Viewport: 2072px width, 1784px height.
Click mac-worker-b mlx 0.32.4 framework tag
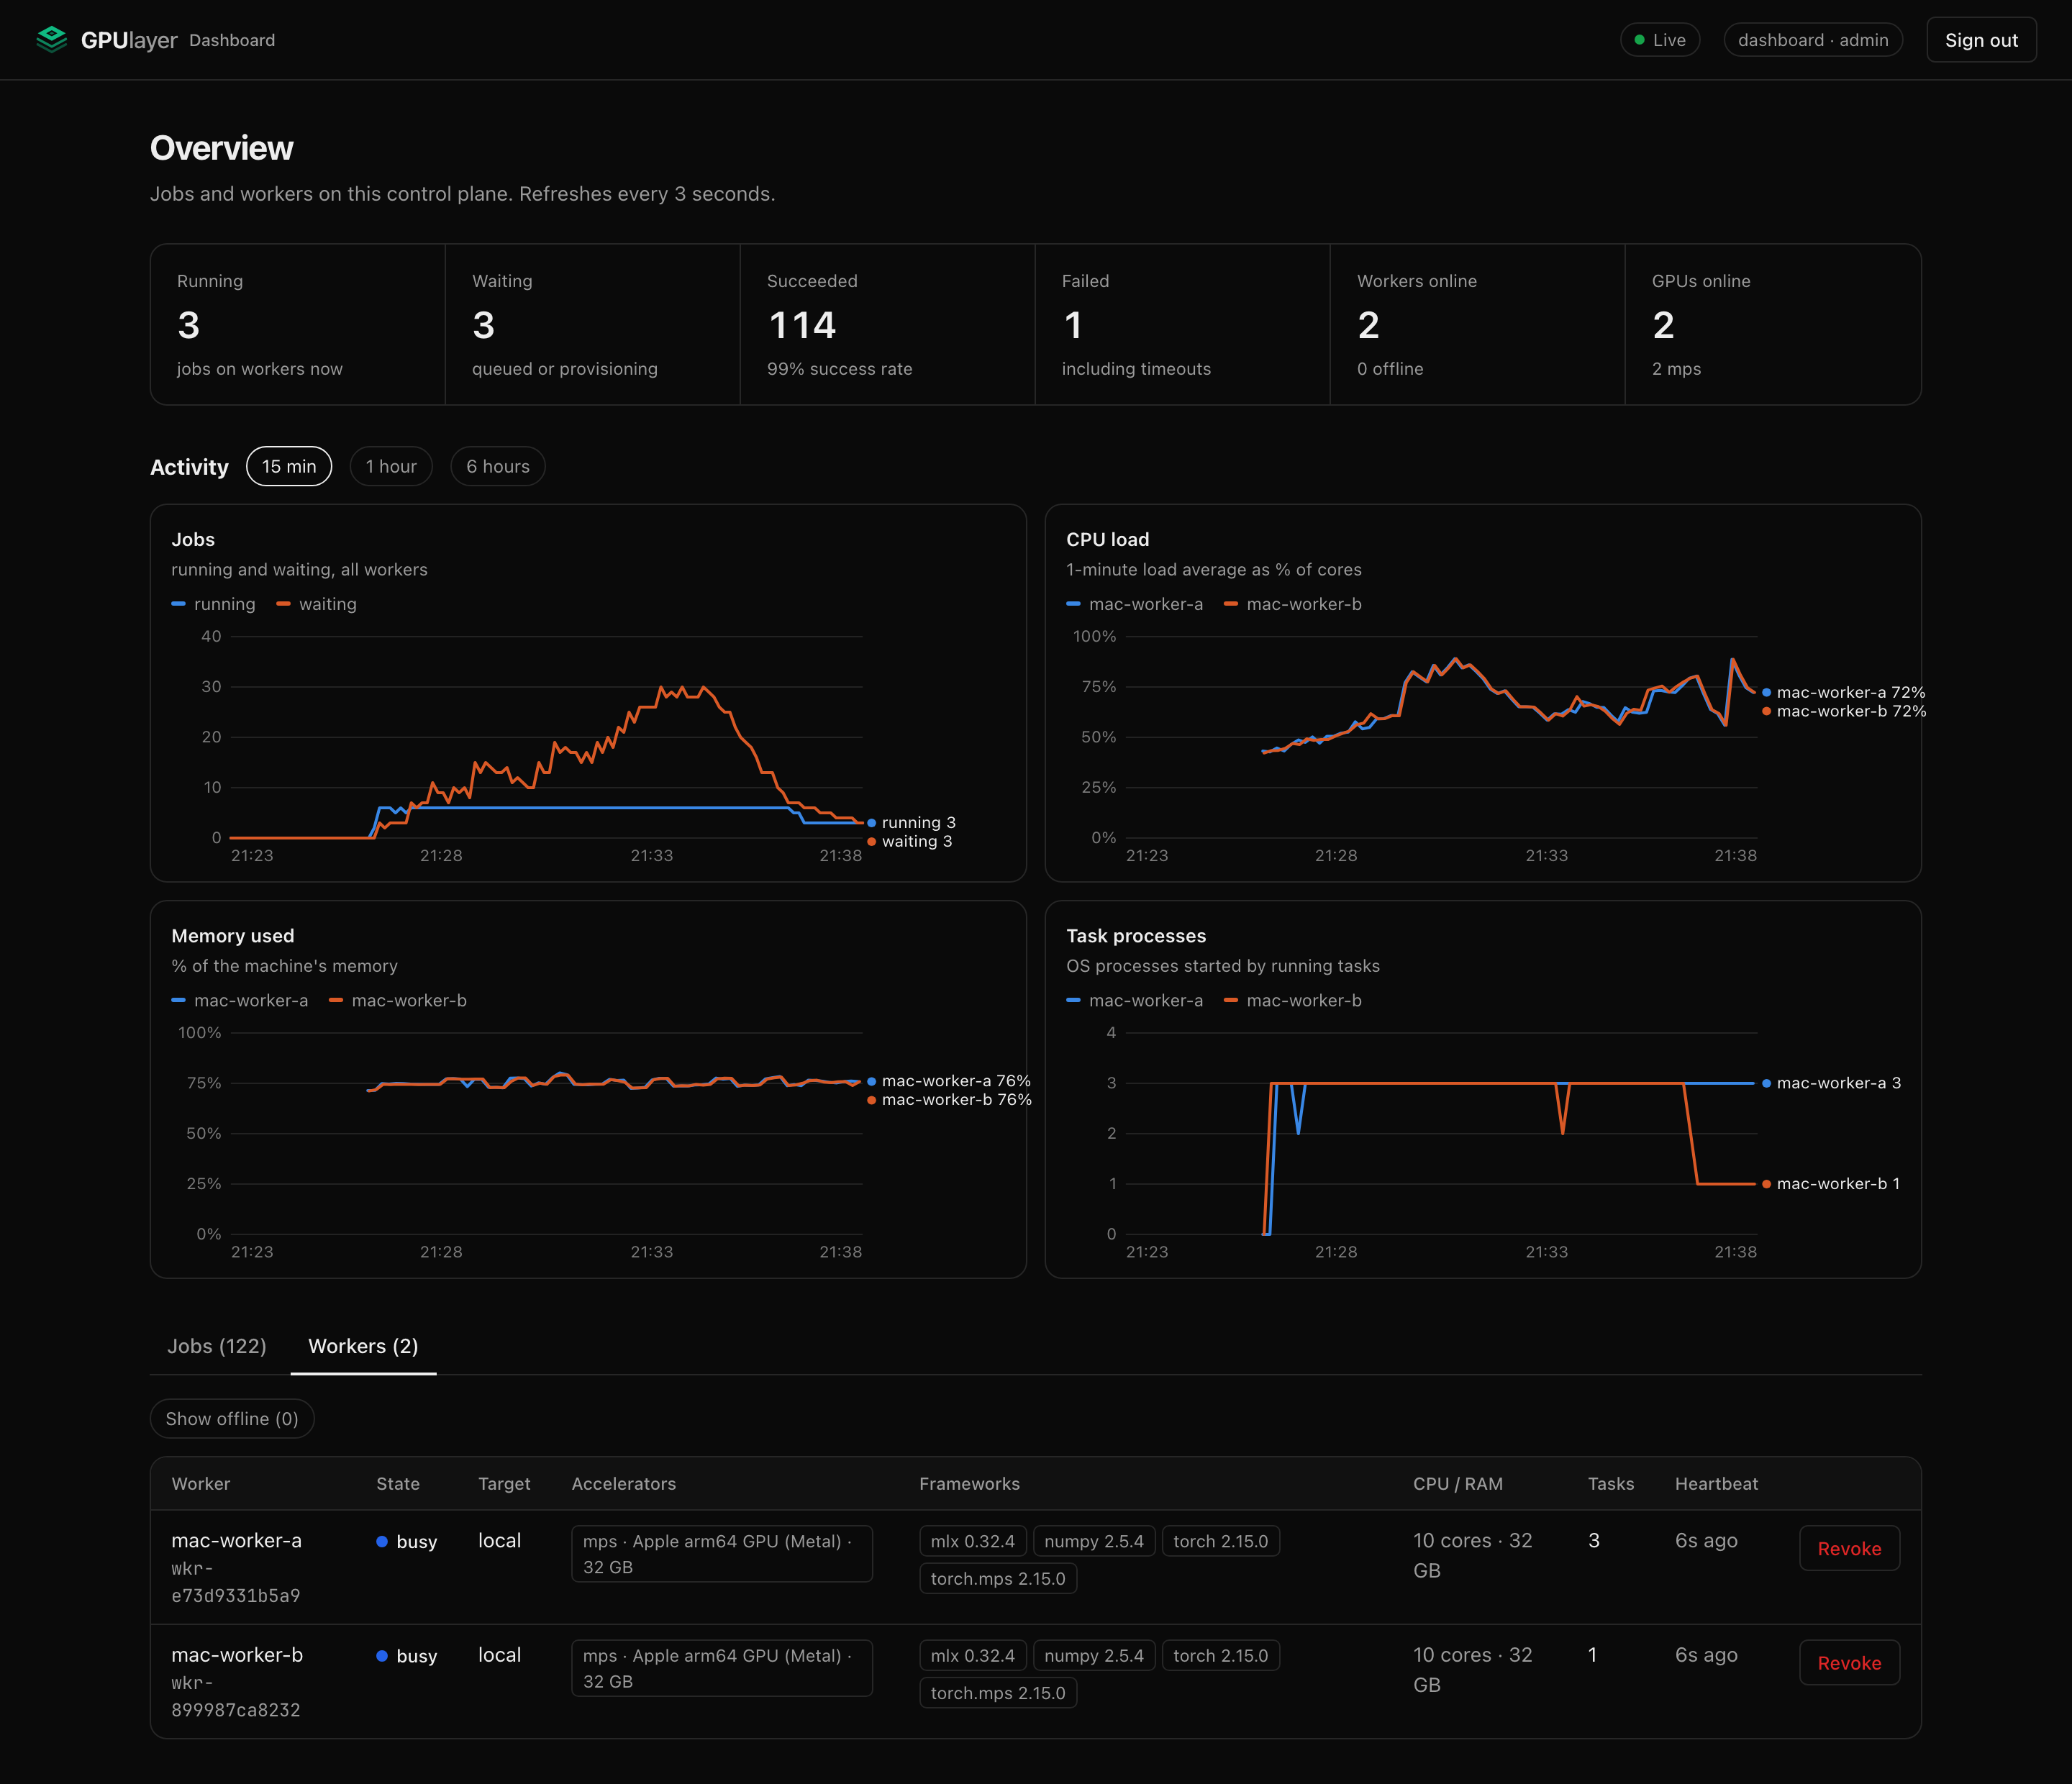972,1655
